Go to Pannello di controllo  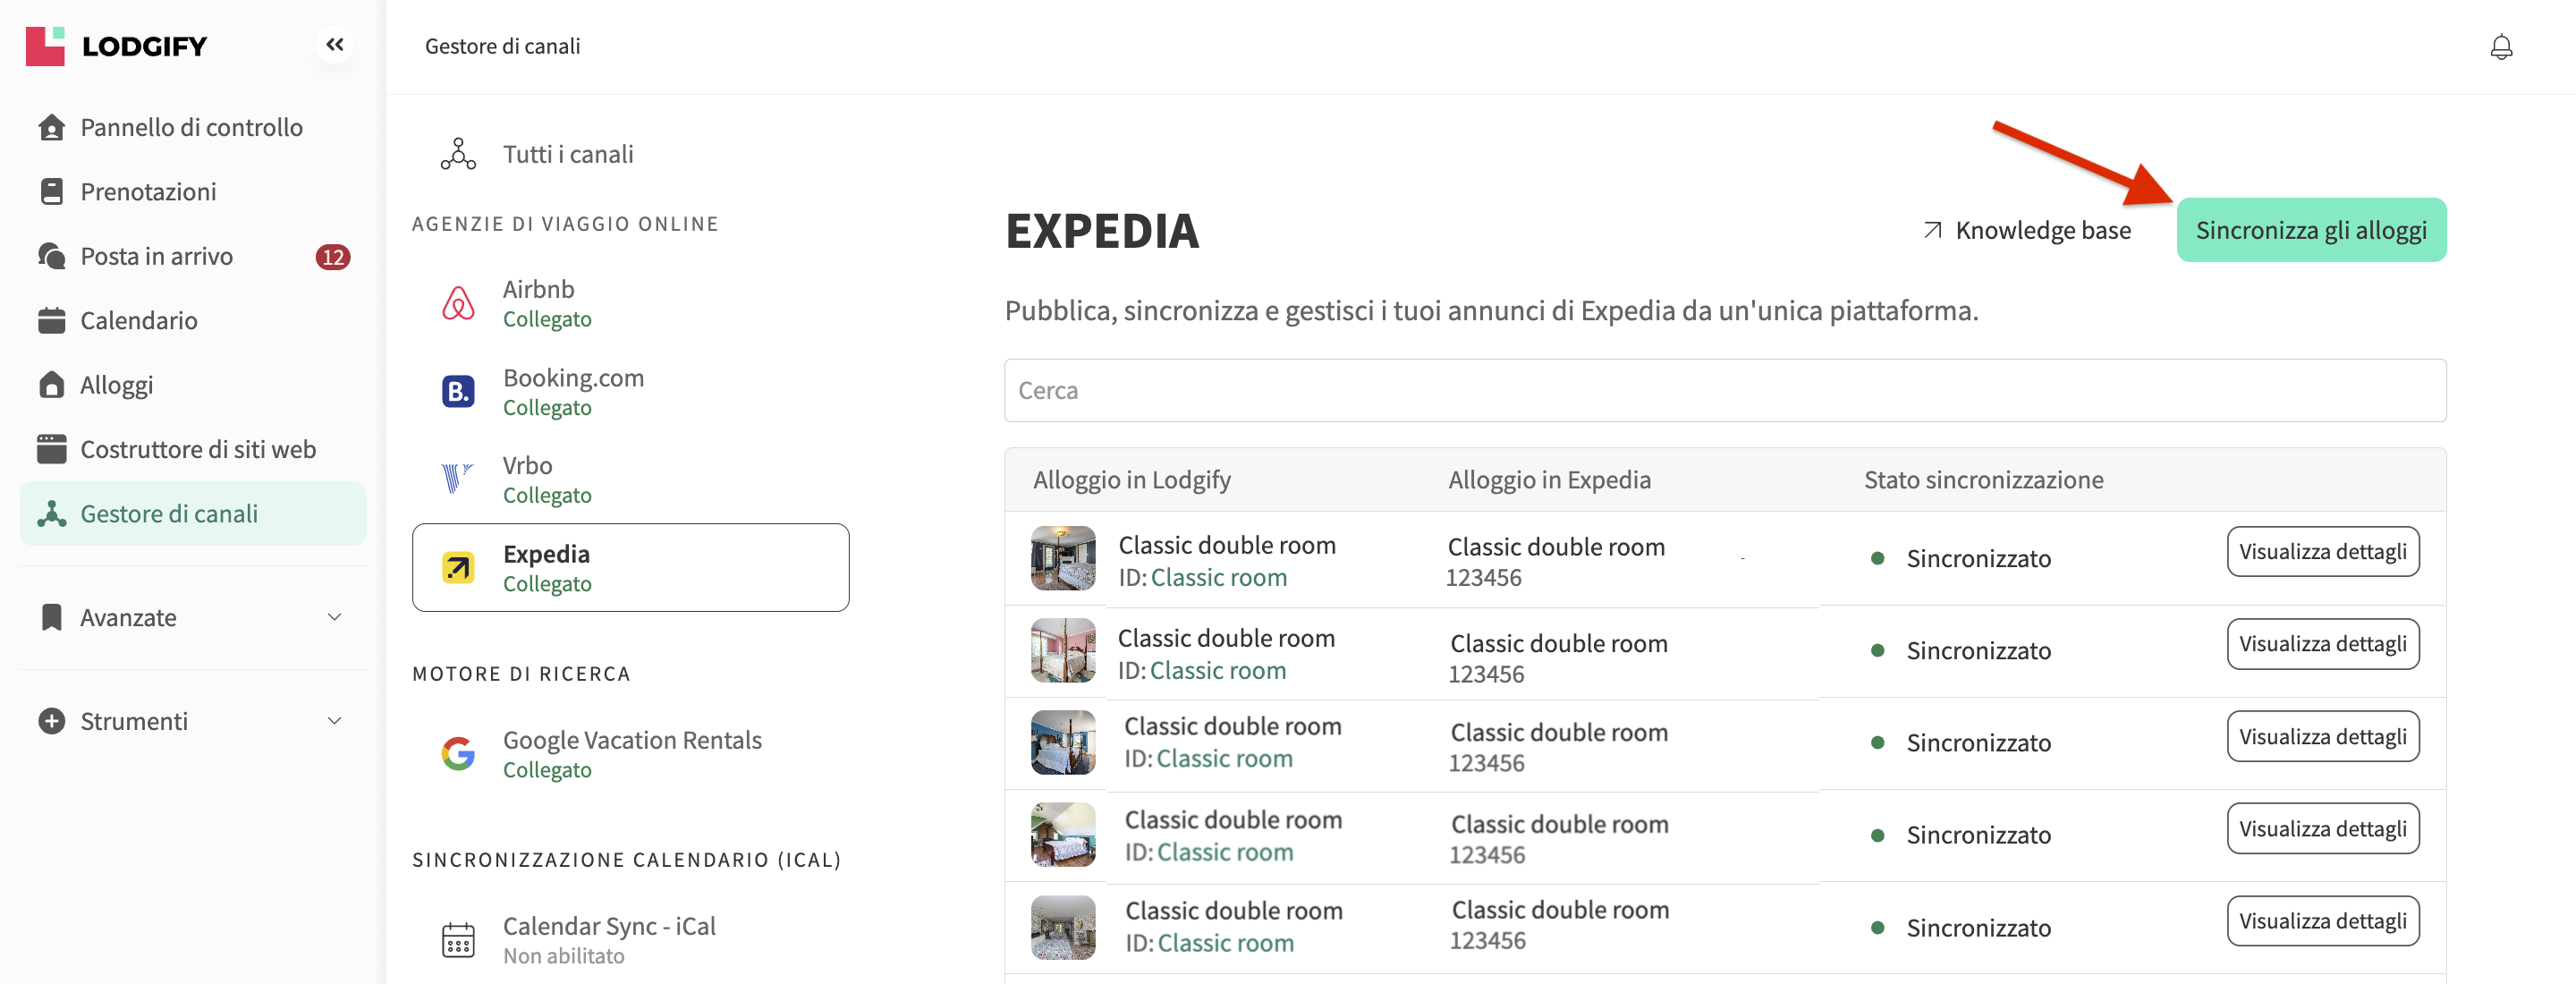191,128
